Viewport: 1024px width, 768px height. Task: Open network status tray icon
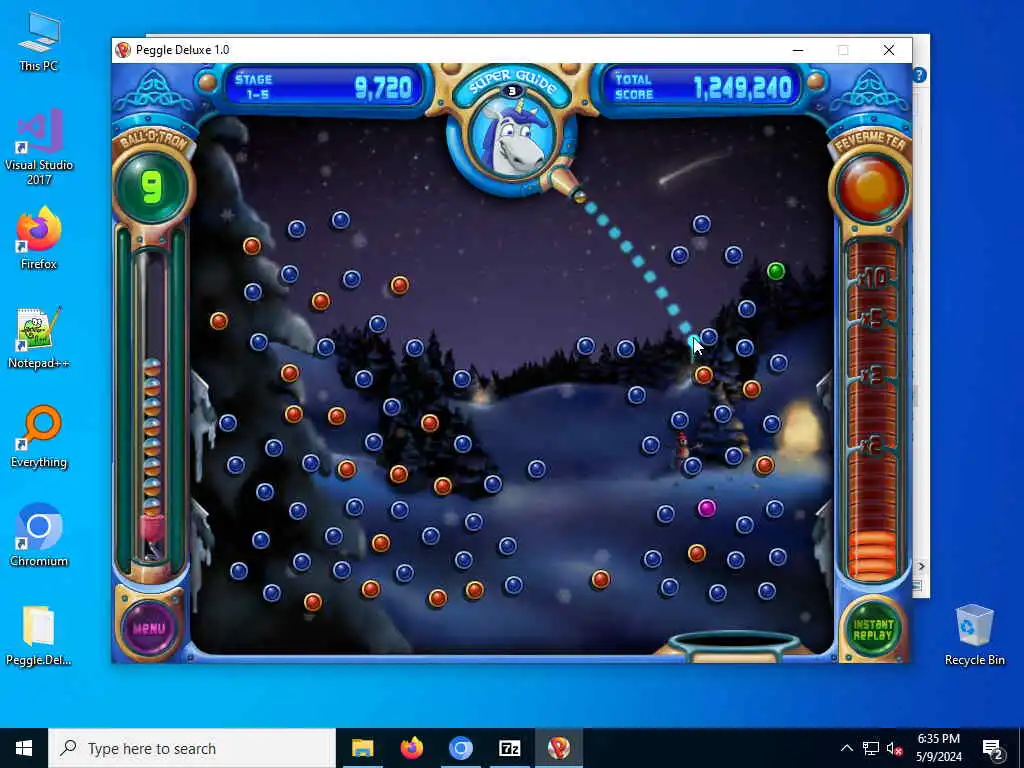coord(871,748)
